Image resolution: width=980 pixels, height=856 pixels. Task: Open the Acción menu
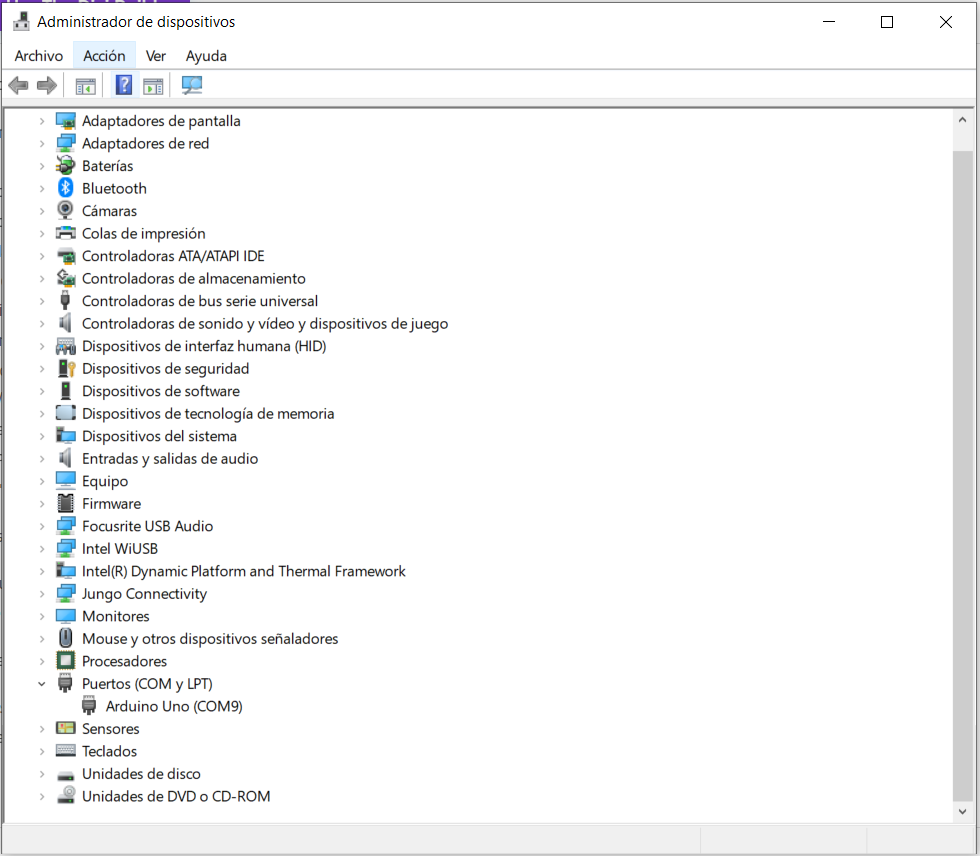(x=104, y=56)
